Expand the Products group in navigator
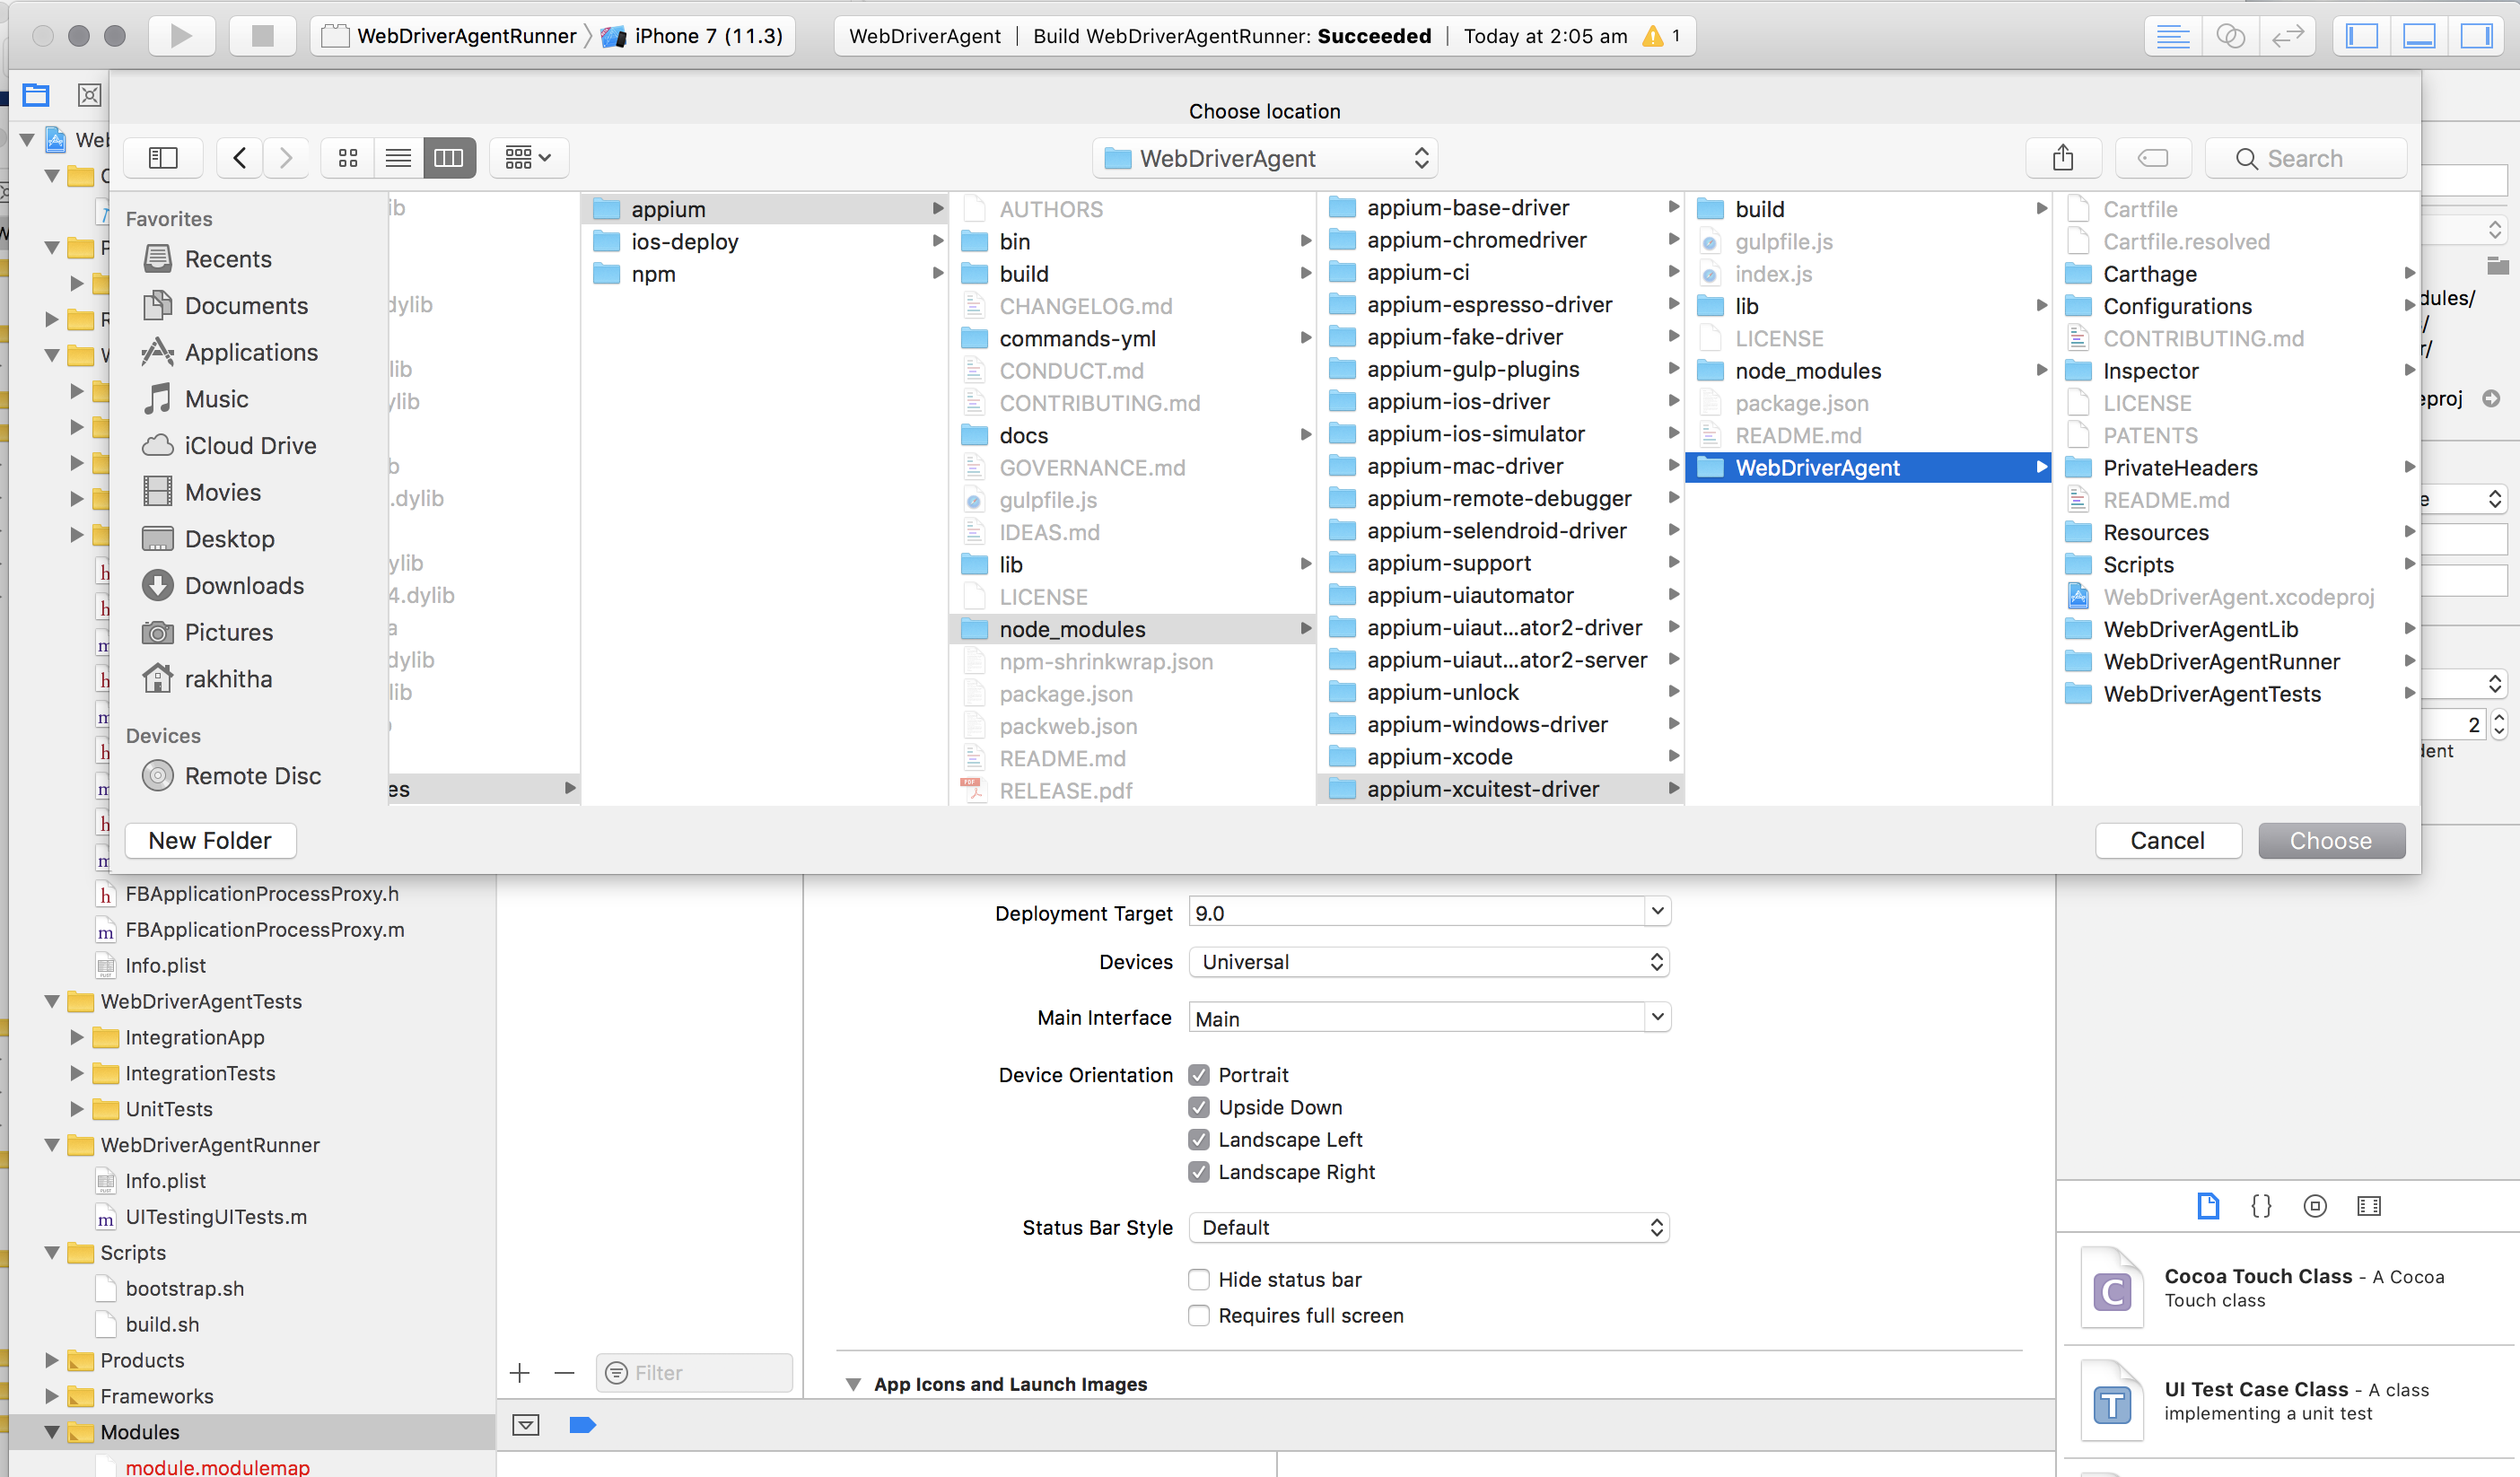The height and width of the screenshot is (1477, 2520). point(52,1361)
